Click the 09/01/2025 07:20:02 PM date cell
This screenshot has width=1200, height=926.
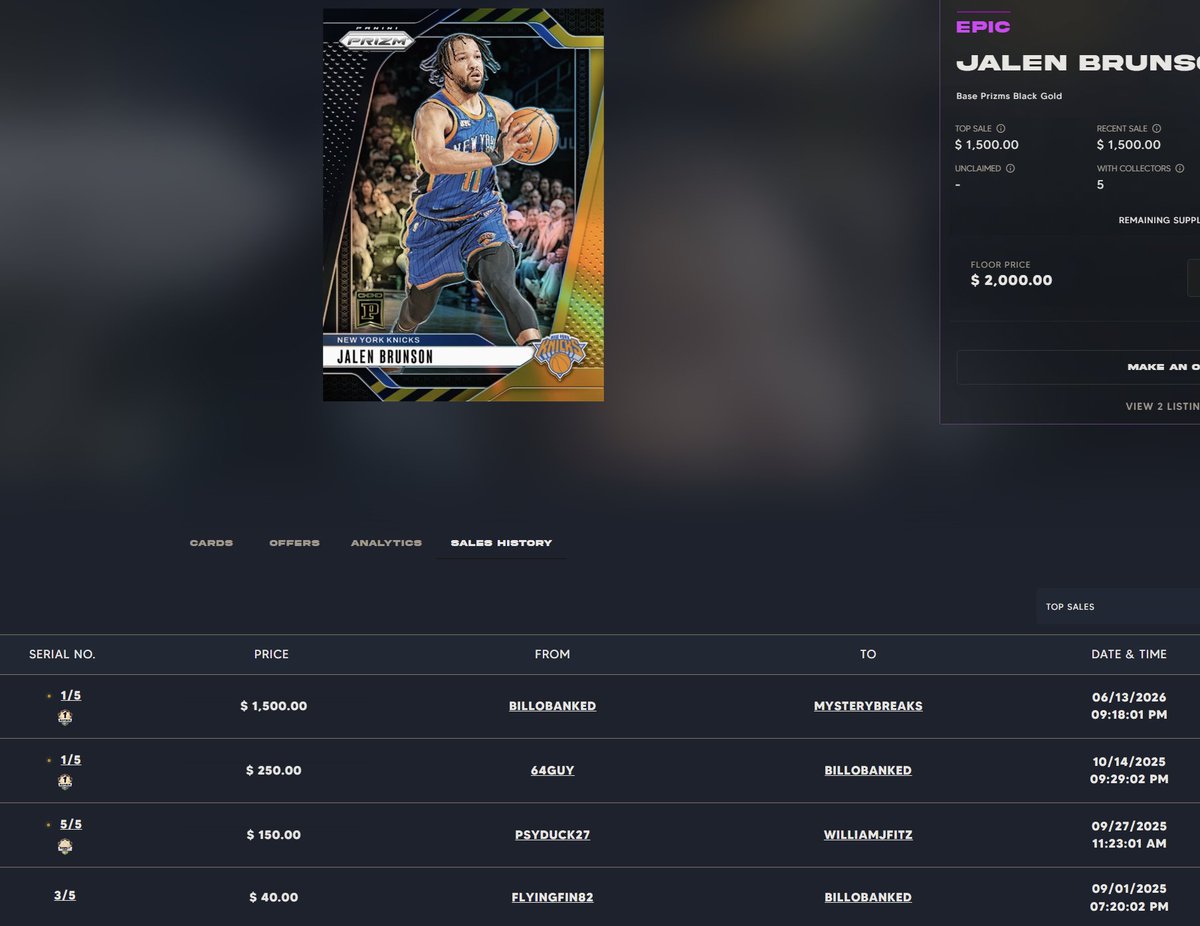[1128, 898]
